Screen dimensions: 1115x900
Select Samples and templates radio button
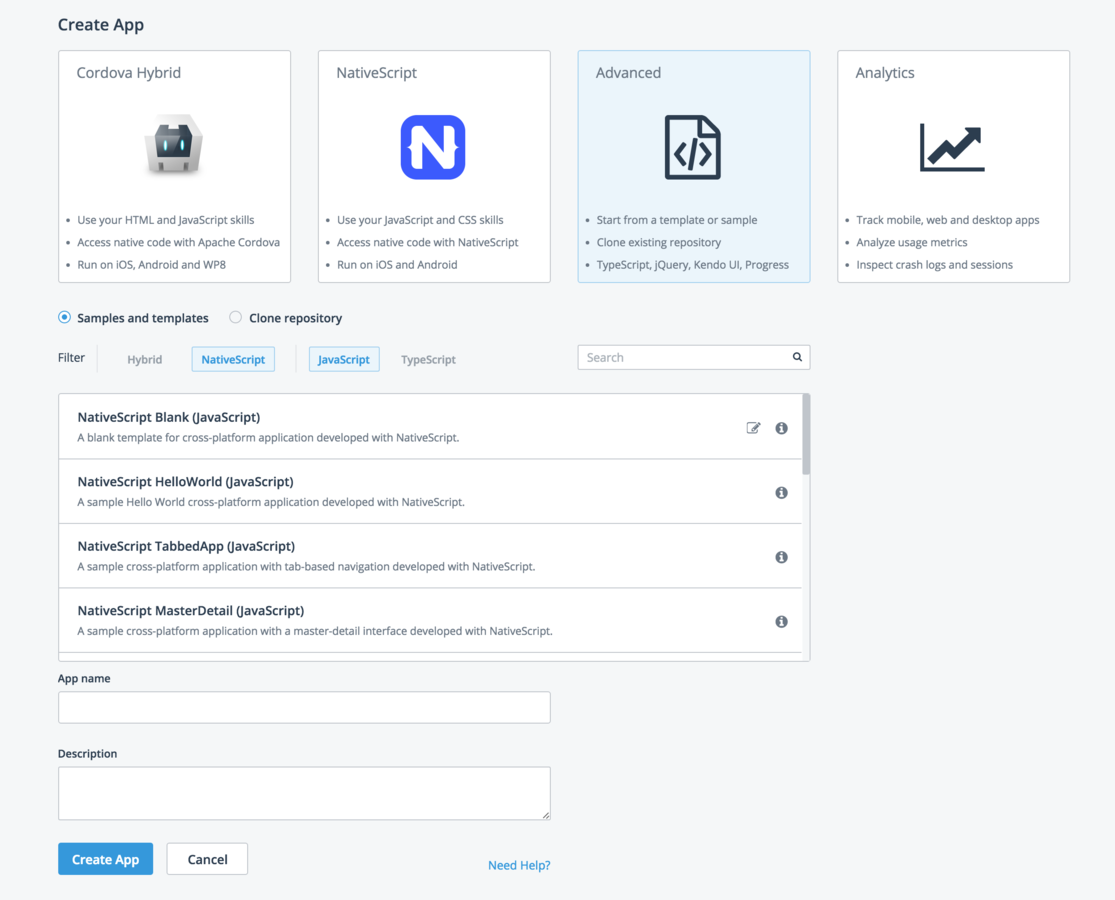click(x=65, y=317)
